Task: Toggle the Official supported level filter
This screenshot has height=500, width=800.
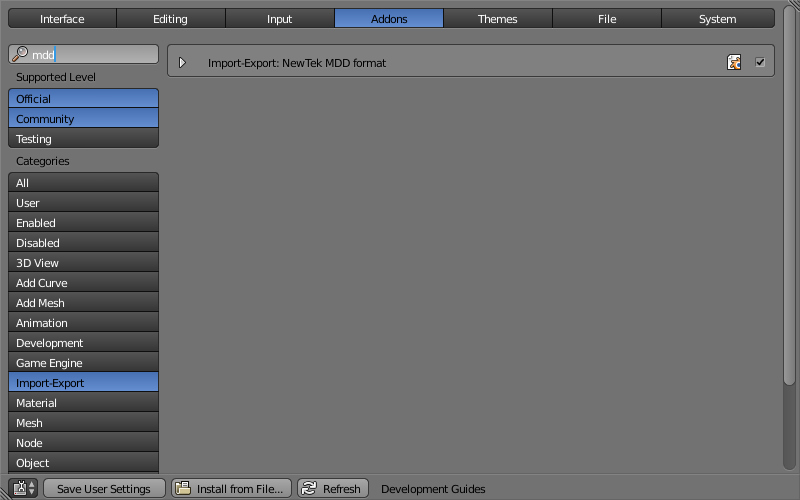Action: [83, 98]
